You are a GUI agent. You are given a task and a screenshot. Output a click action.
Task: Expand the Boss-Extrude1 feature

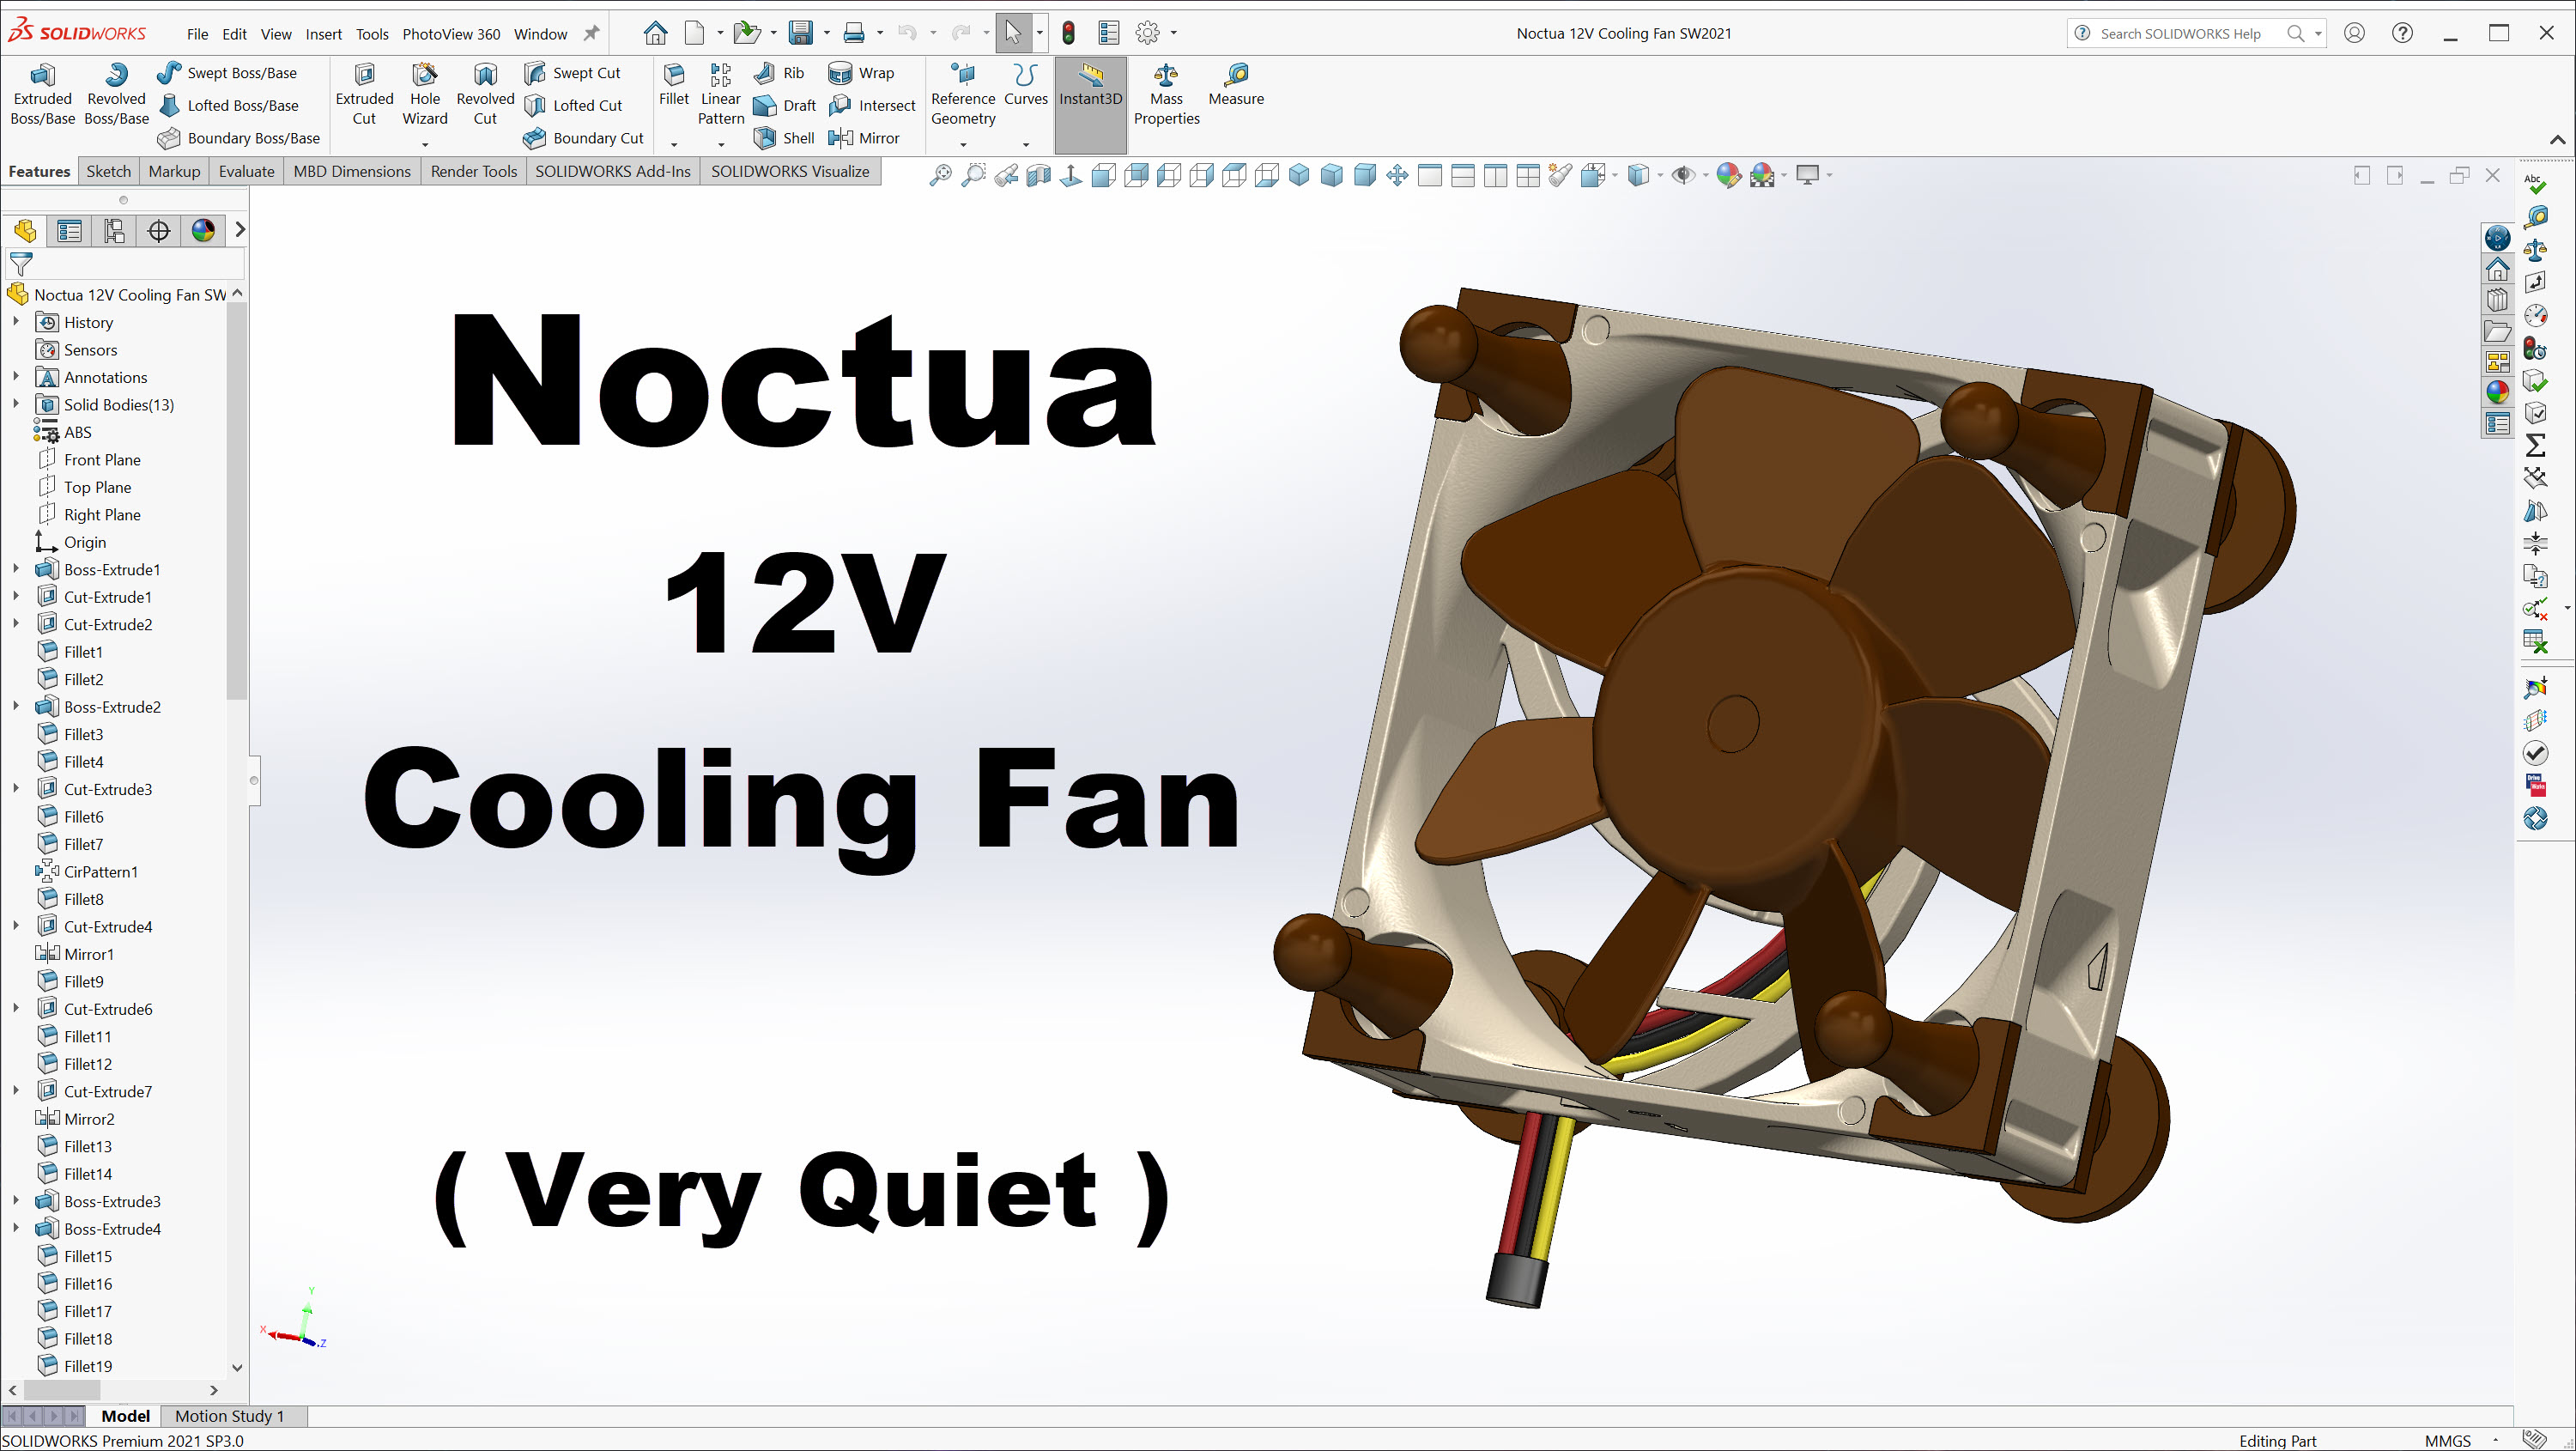(16, 569)
